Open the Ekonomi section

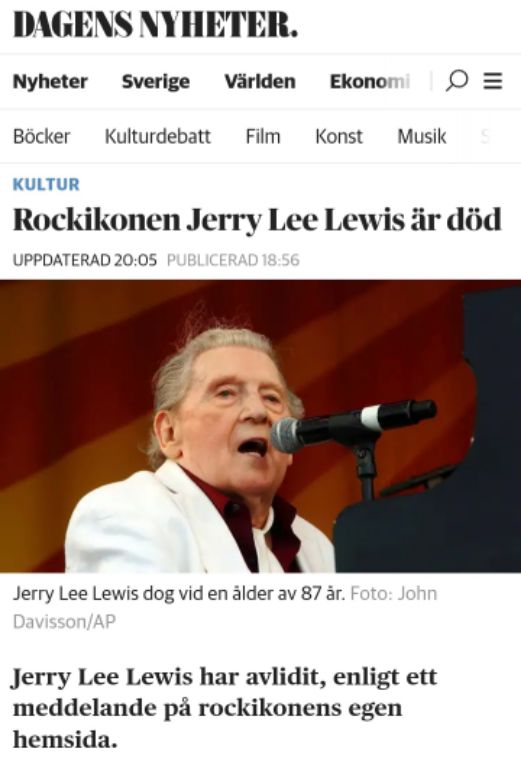click(x=370, y=81)
